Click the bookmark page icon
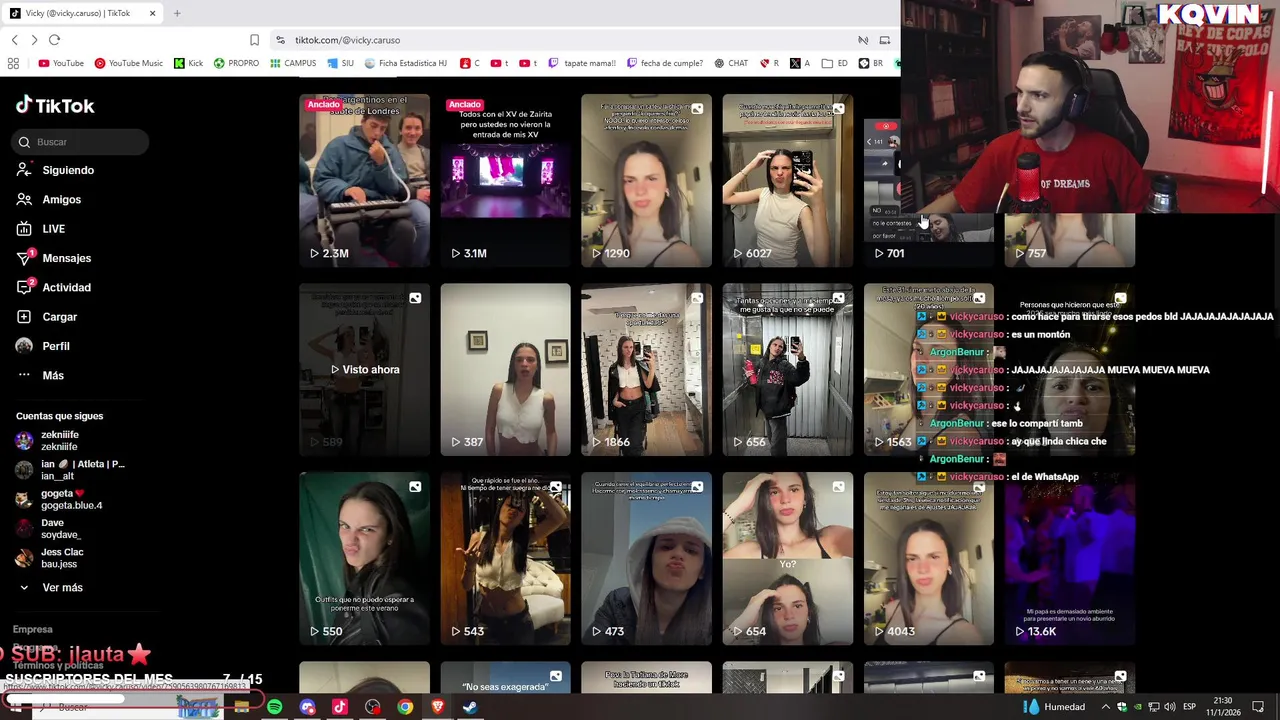1280x720 pixels. [x=254, y=40]
